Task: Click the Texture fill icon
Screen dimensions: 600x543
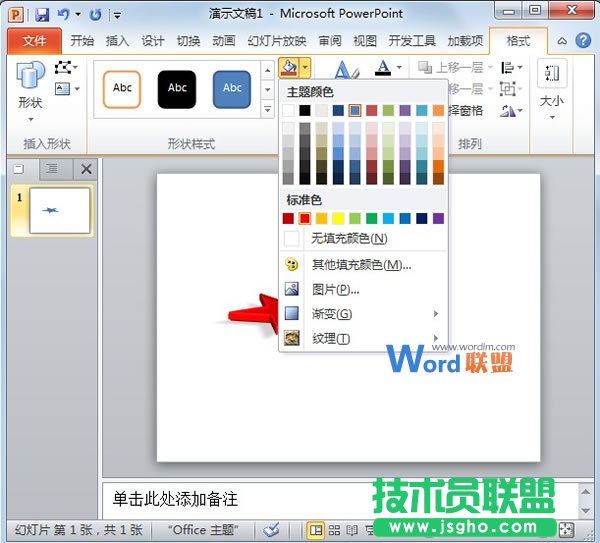Action: [292, 338]
